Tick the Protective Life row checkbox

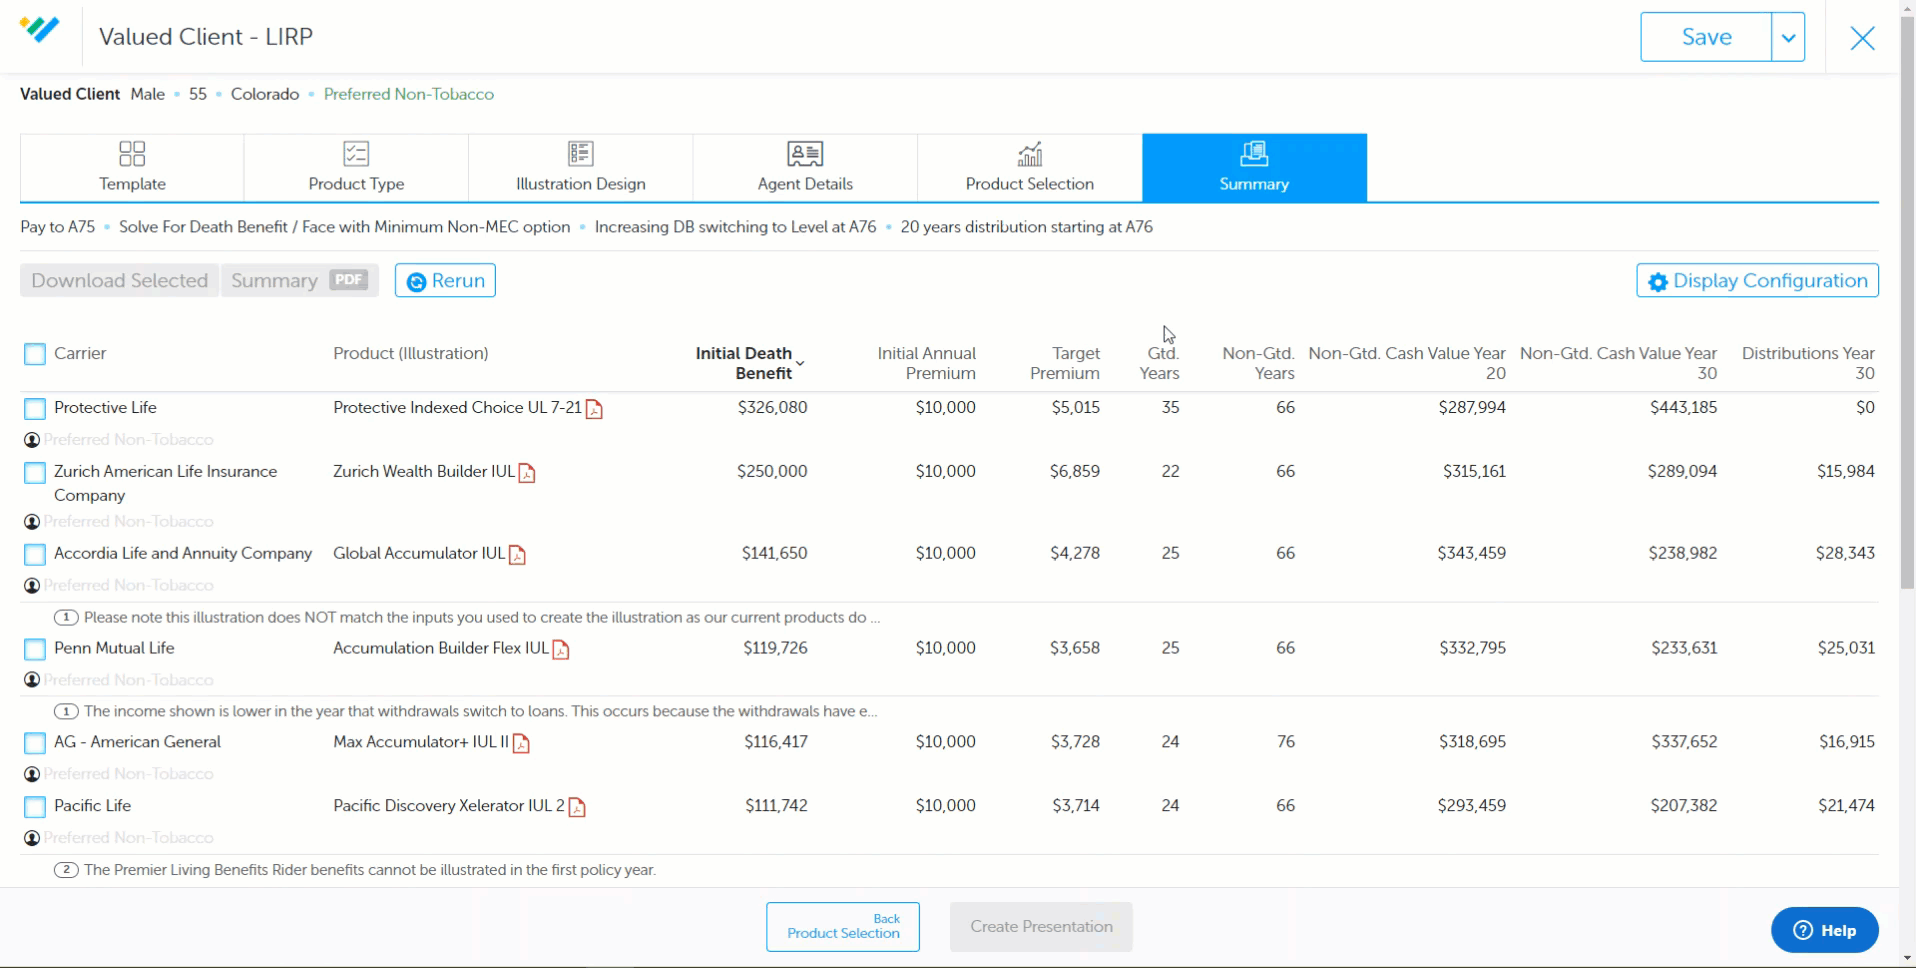click(x=35, y=409)
